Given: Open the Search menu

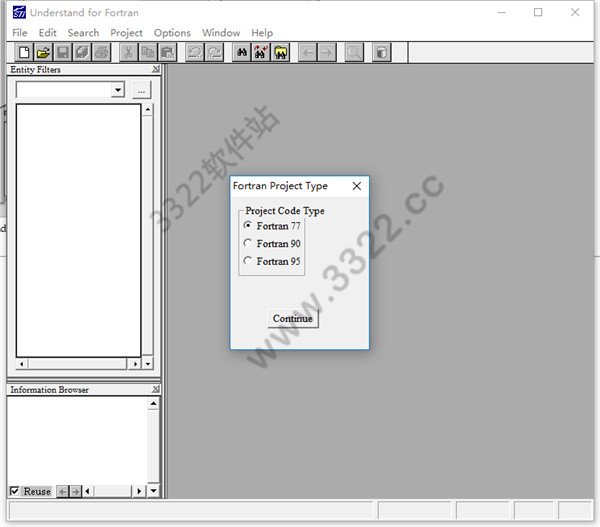Looking at the screenshot, I should click(x=83, y=33).
